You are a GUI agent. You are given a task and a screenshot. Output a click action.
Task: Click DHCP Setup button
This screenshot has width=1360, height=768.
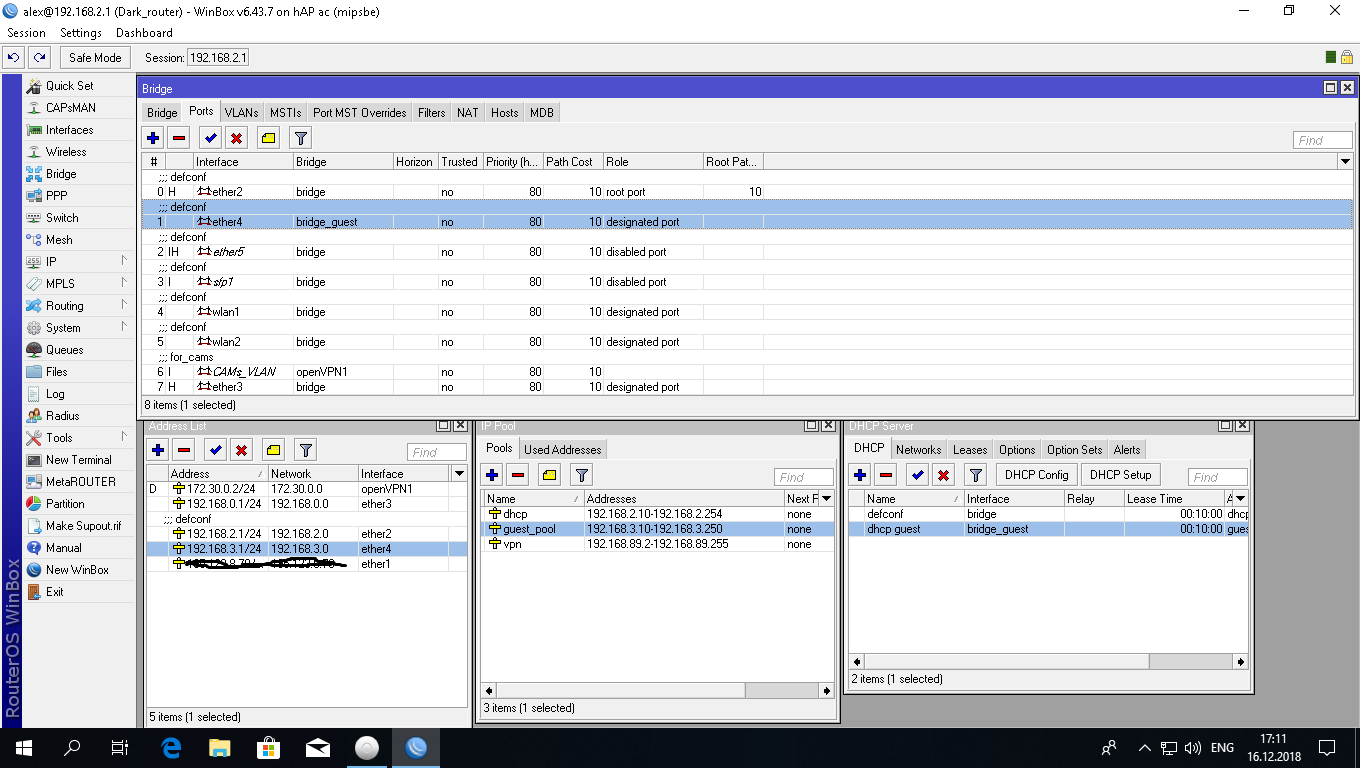[x=1120, y=475]
